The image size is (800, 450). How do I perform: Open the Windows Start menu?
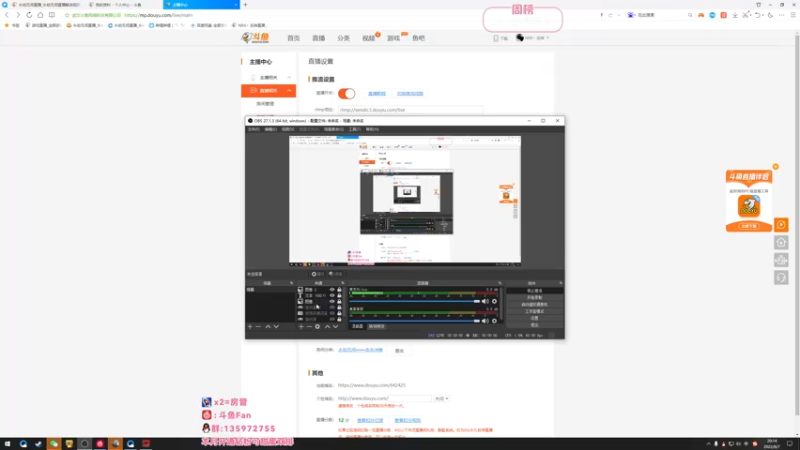point(7,444)
